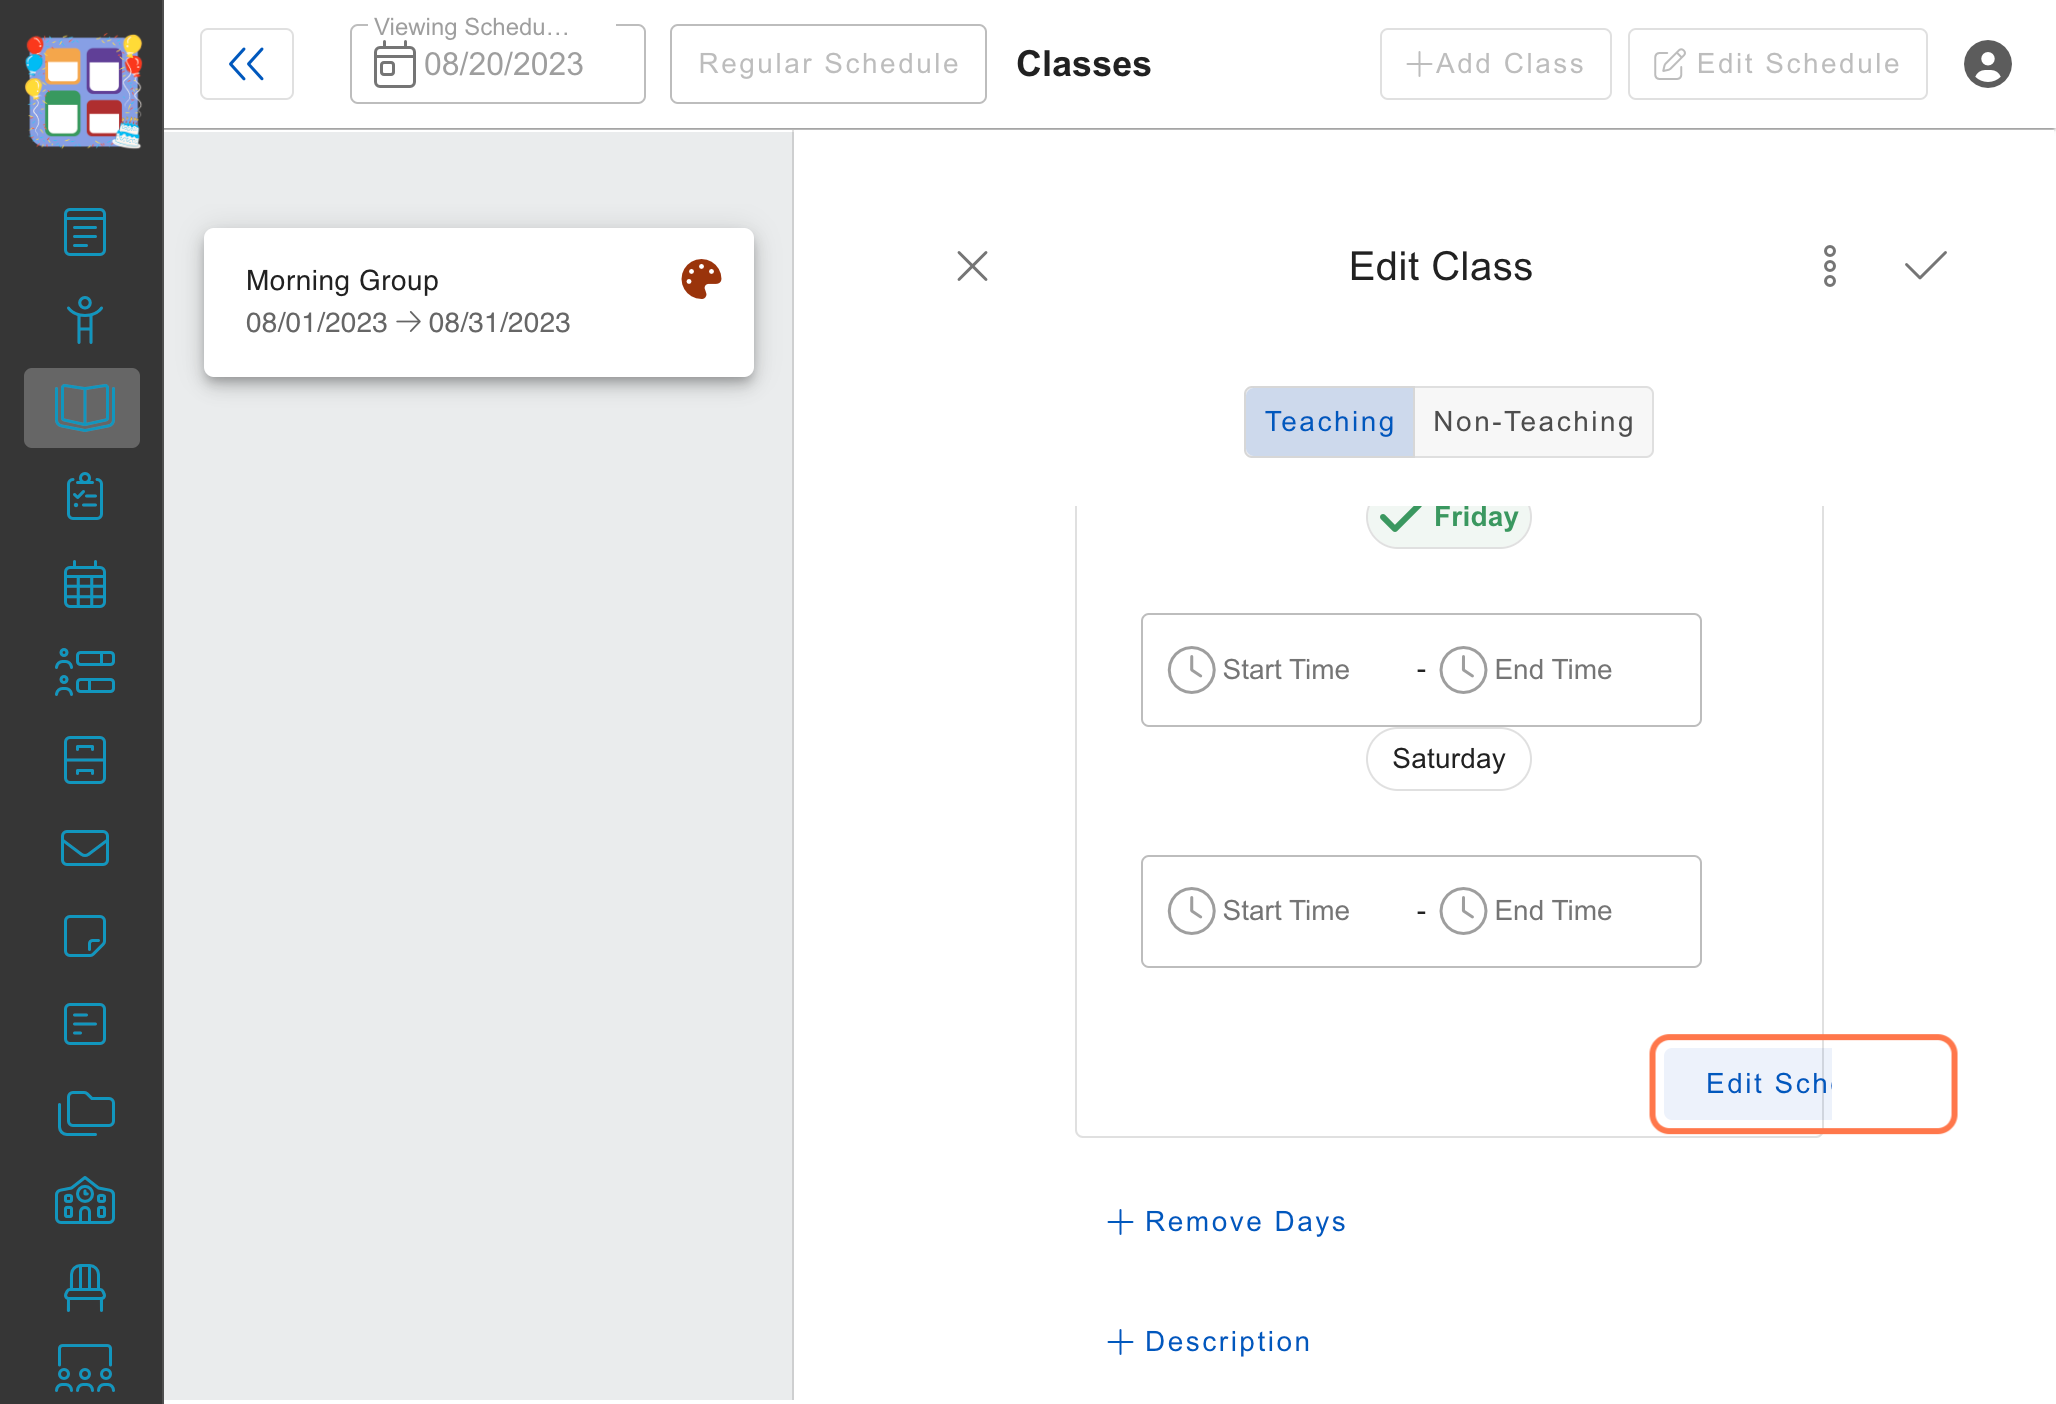Click Friday's End Time clock icon

pos(1463,670)
